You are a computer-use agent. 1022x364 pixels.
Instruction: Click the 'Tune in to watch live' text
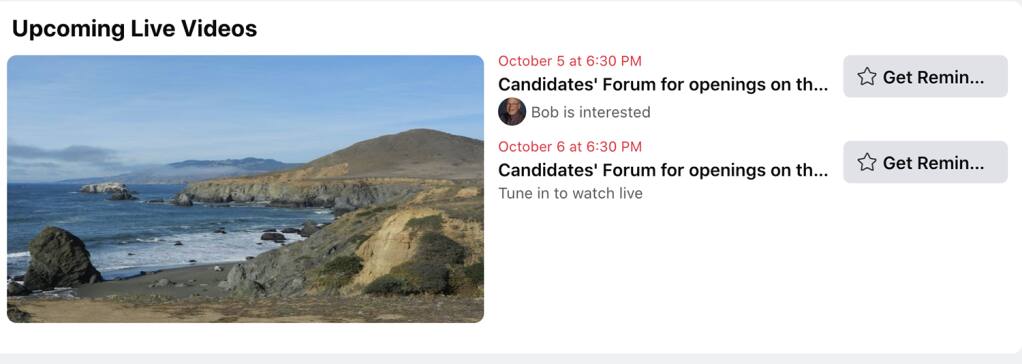(x=570, y=193)
